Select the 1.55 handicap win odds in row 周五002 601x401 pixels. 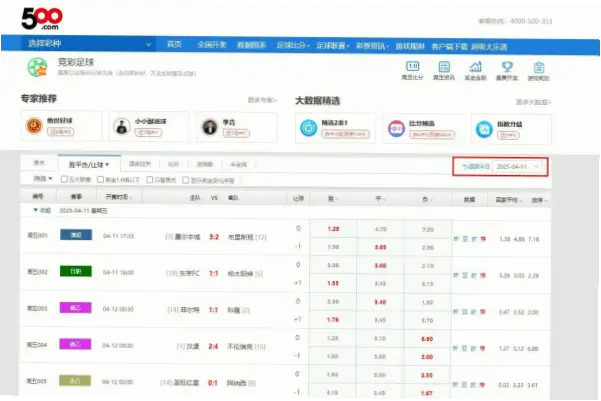tap(333, 283)
